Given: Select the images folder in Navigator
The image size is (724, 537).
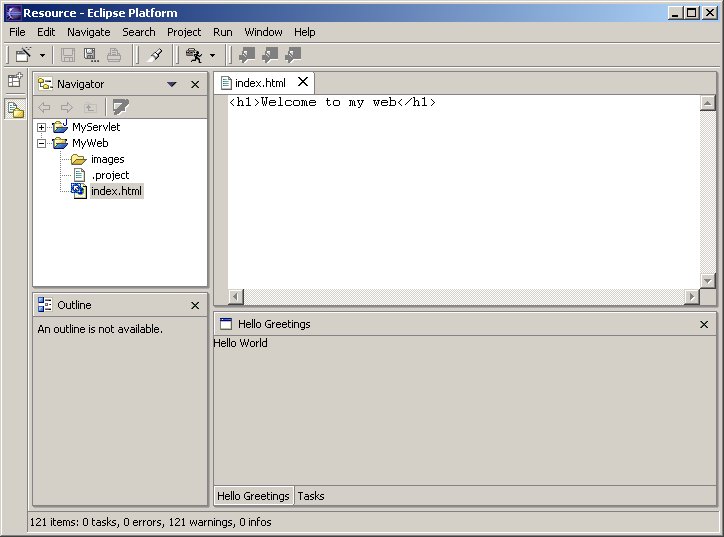Looking at the screenshot, I should click(x=107, y=159).
